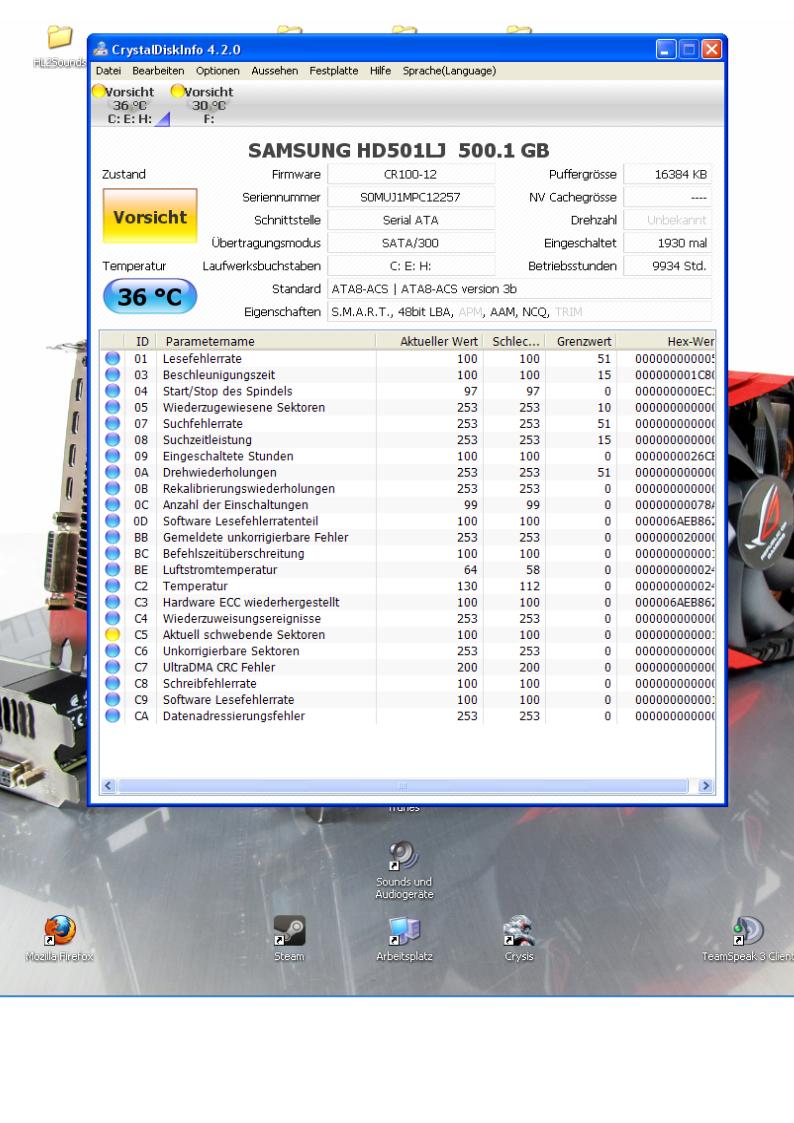Click the blue status icon for Lesefehlerrate
The width and height of the screenshot is (794, 1123).
112,358
